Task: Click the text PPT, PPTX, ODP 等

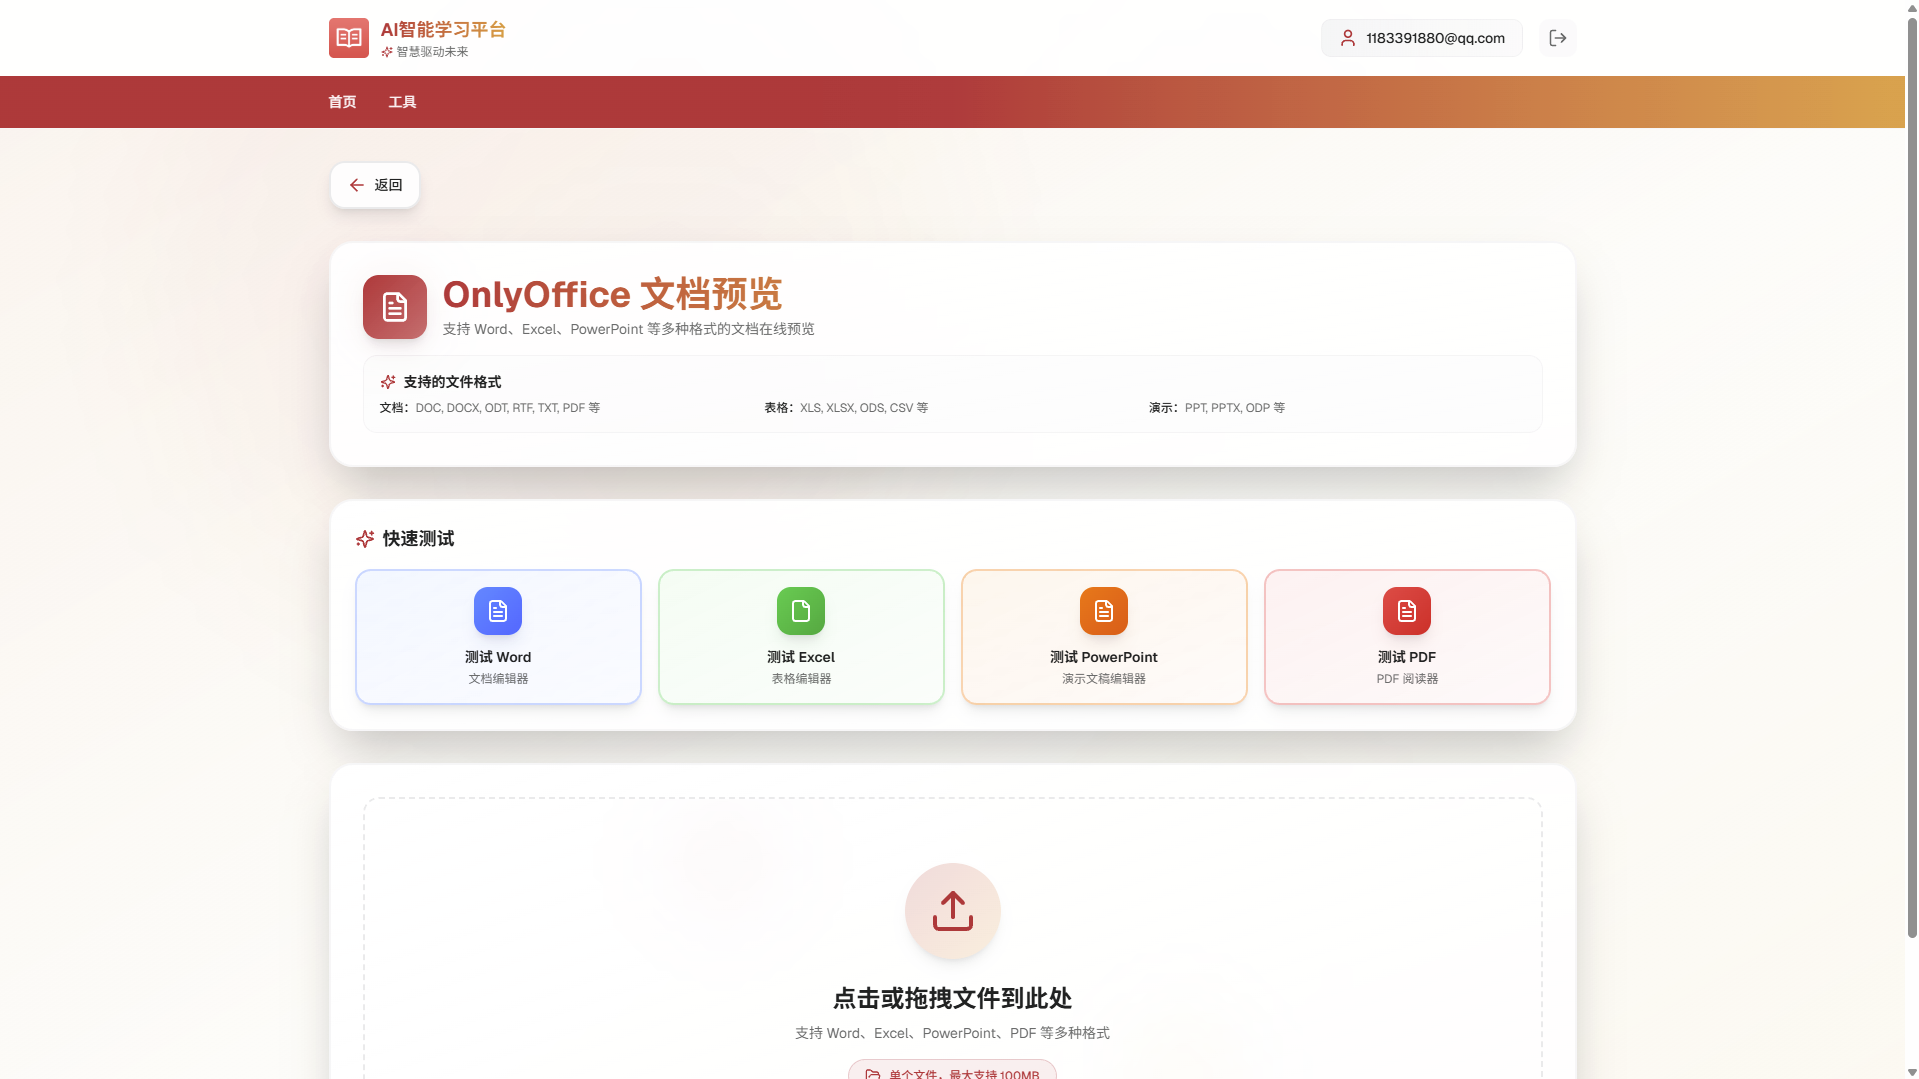Action: (1235, 408)
